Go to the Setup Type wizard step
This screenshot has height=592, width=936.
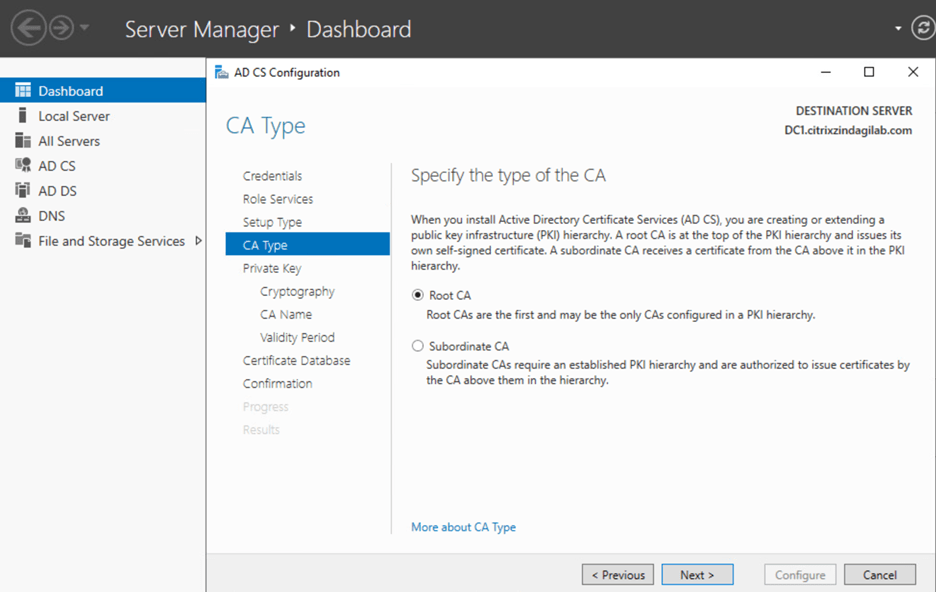pos(272,222)
